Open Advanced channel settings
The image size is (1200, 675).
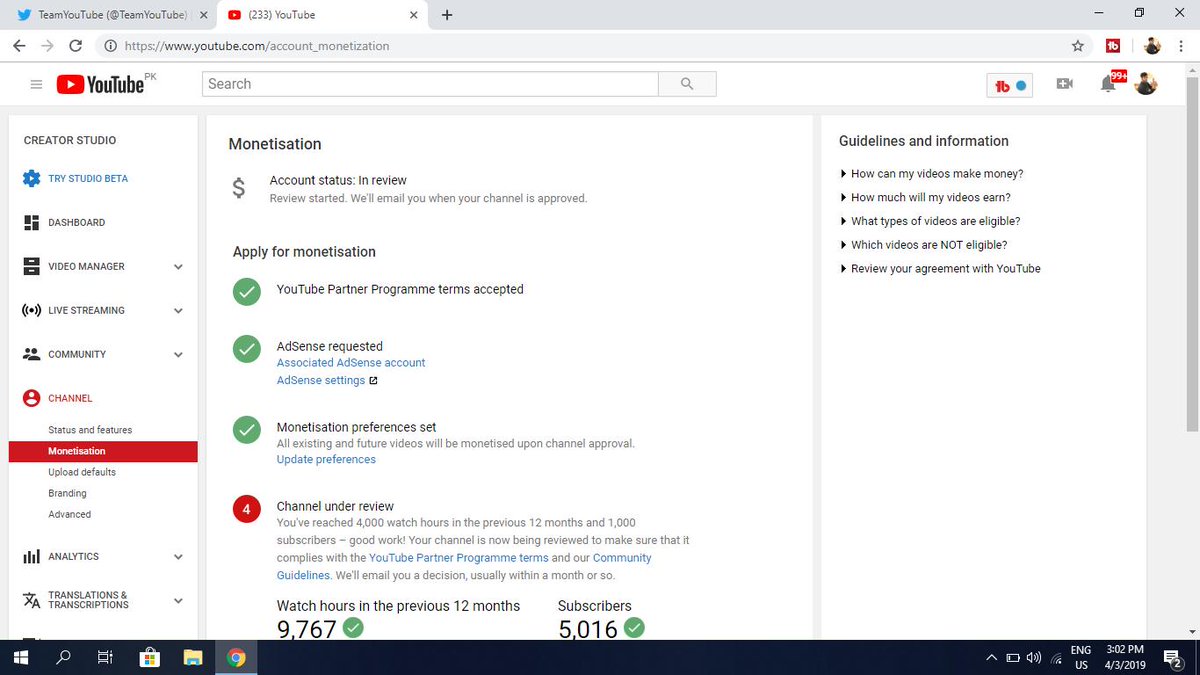point(69,514)
